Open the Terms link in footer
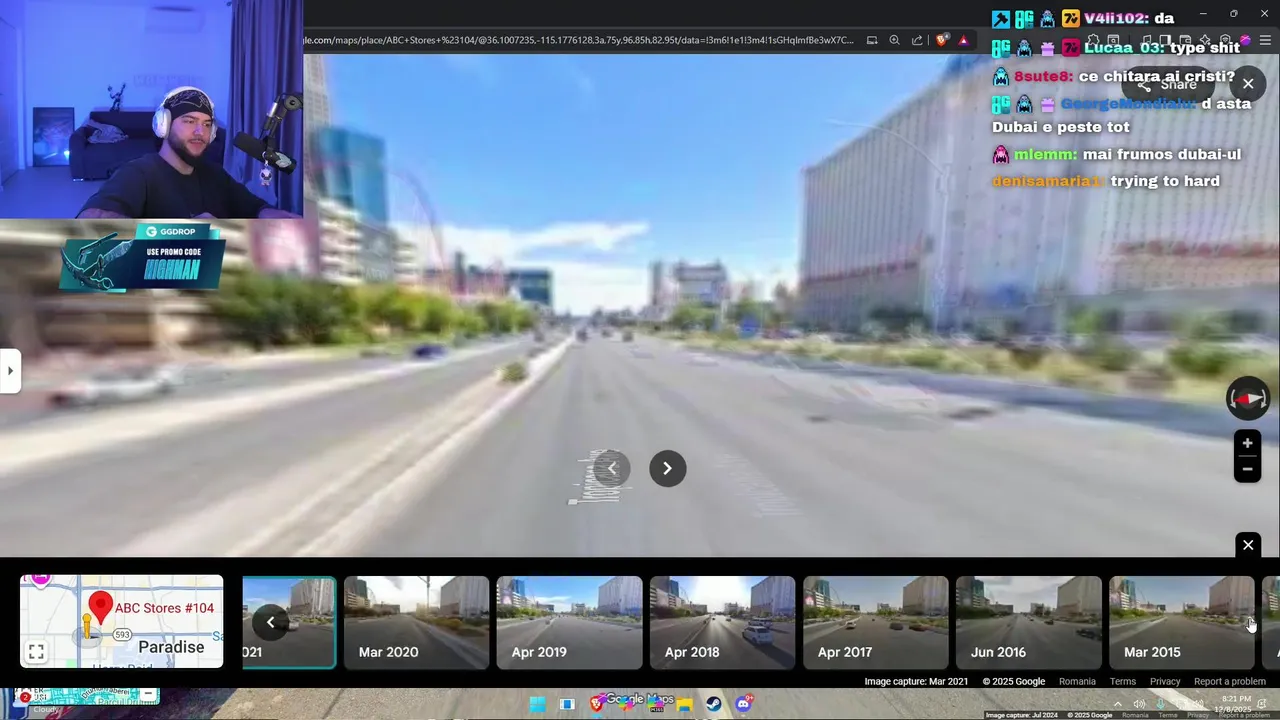Screen dimensions: 1280x720 click(1123, 681)
